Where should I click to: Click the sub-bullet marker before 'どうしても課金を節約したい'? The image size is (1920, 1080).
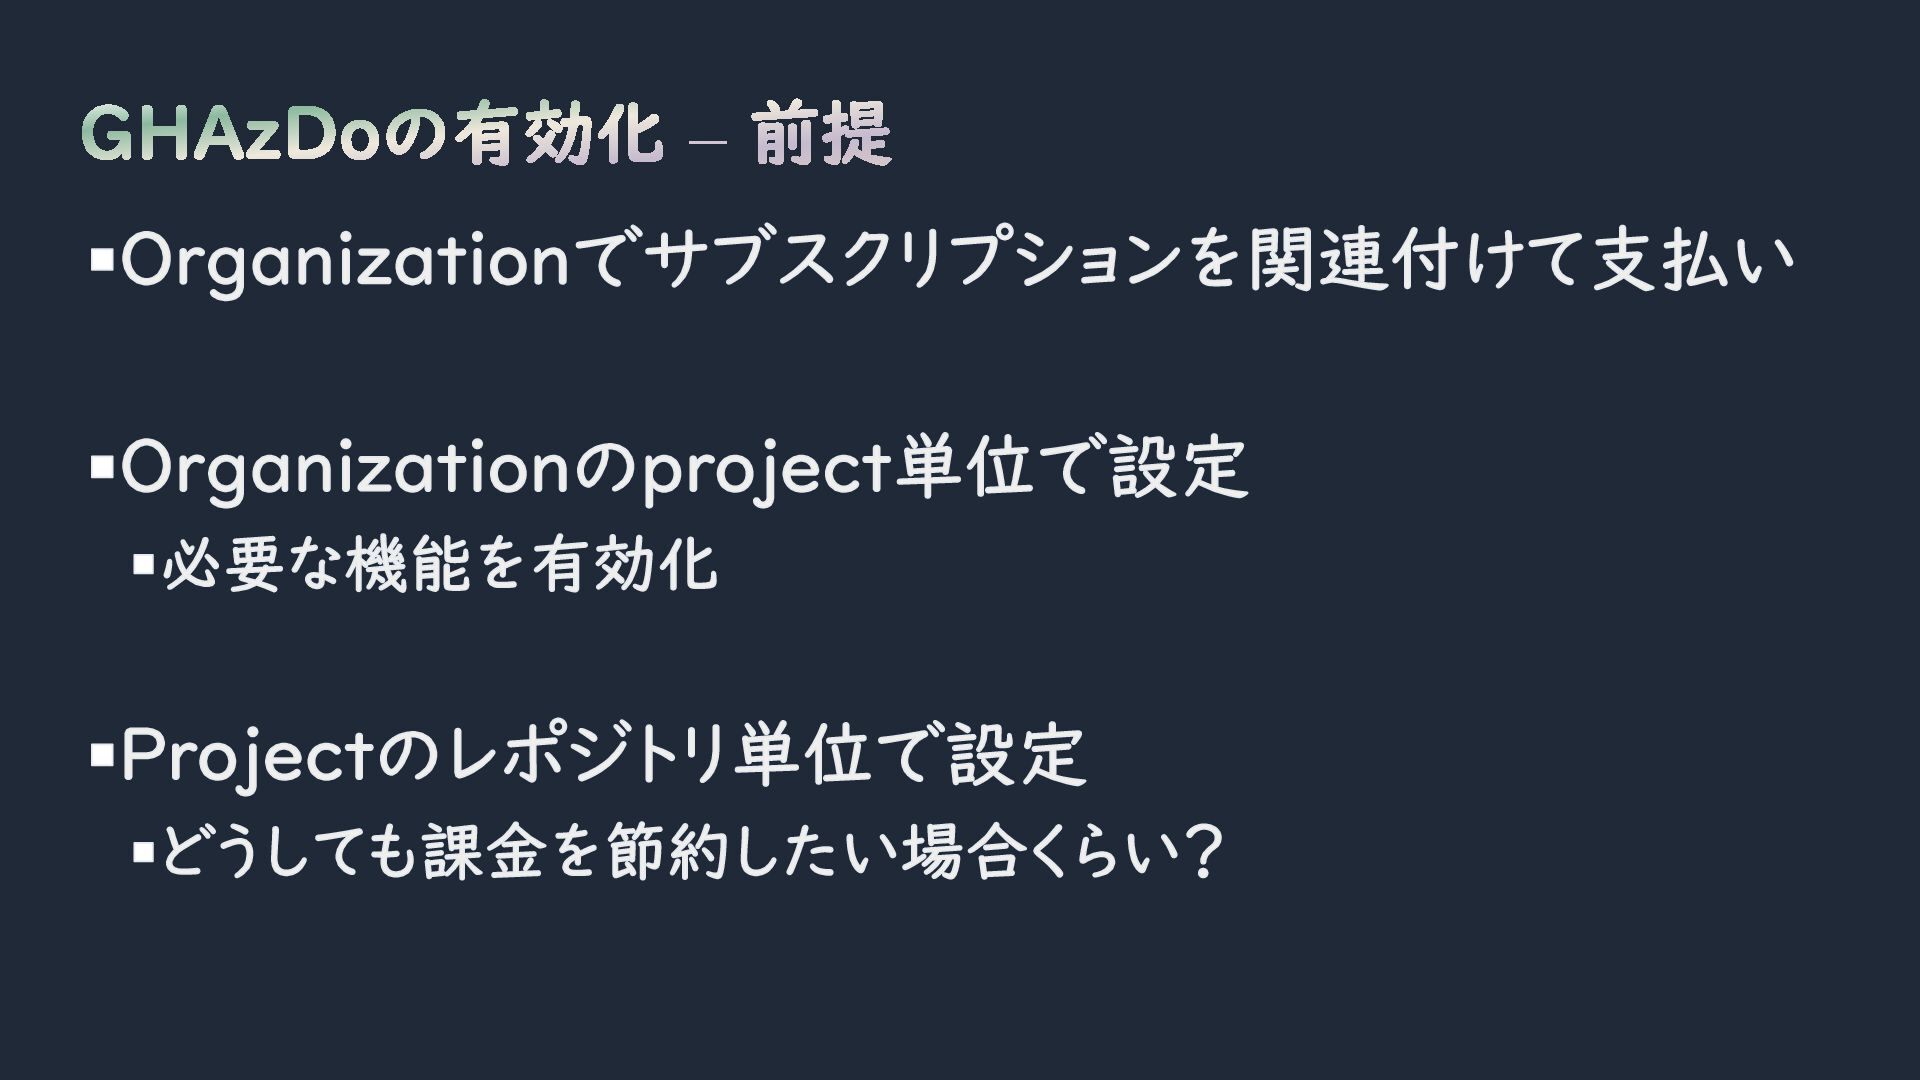tap(143, 853)
